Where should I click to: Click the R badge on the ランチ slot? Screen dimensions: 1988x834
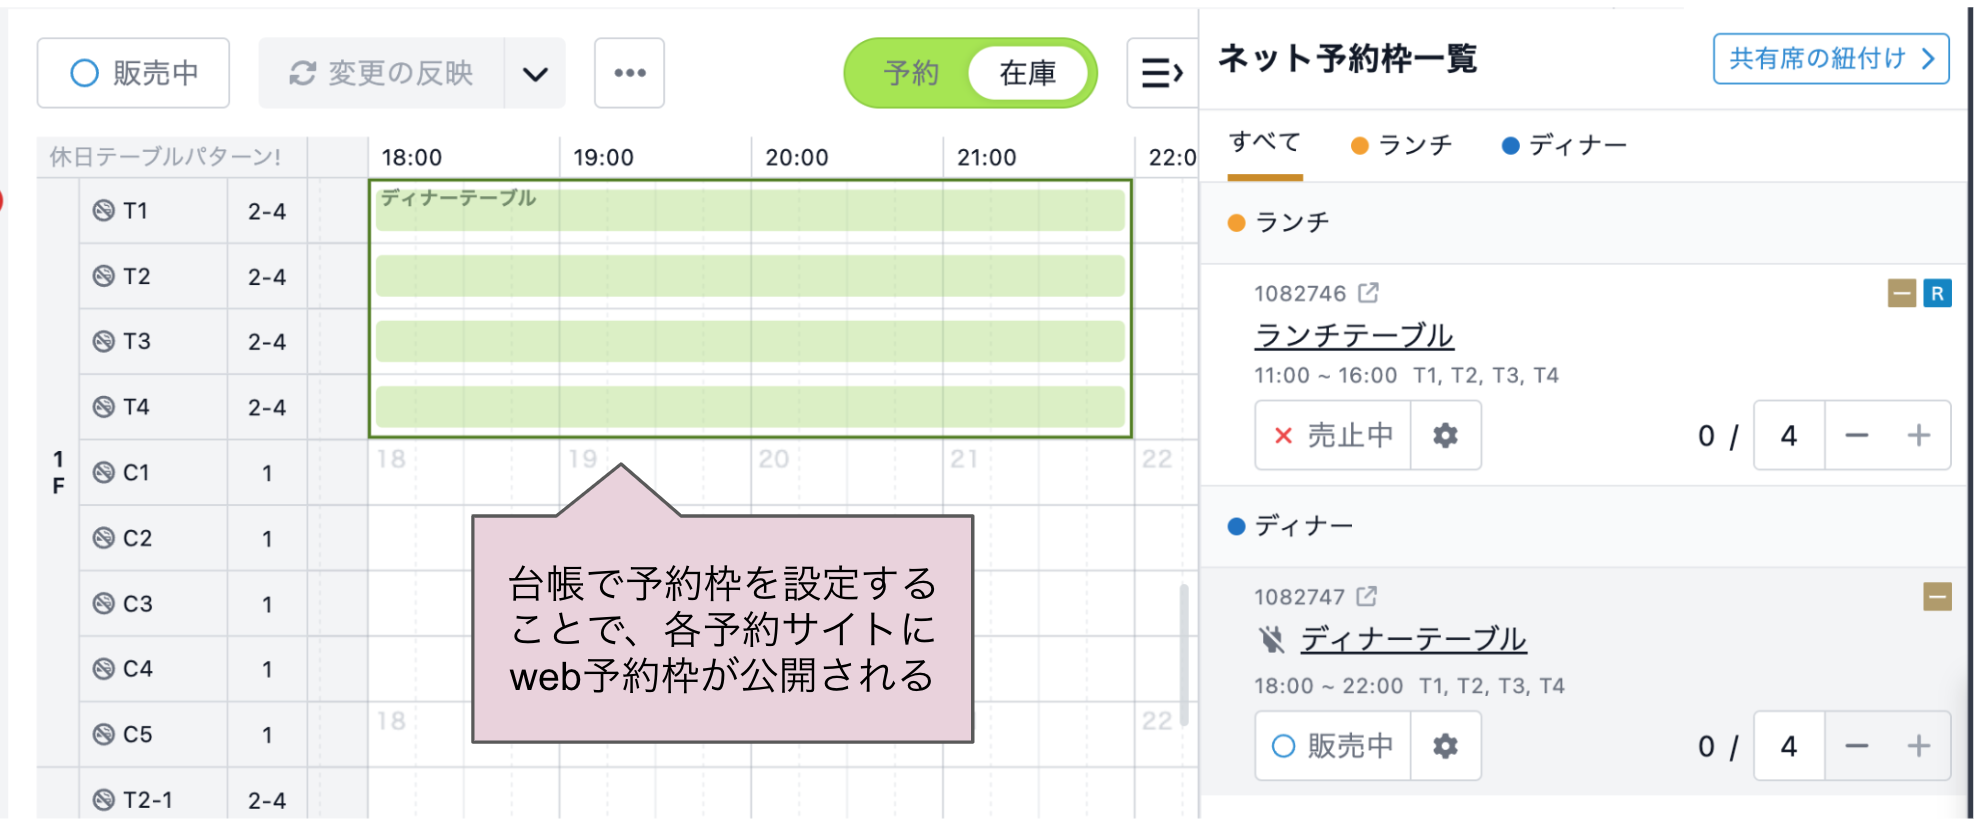tap(1938, 293)
